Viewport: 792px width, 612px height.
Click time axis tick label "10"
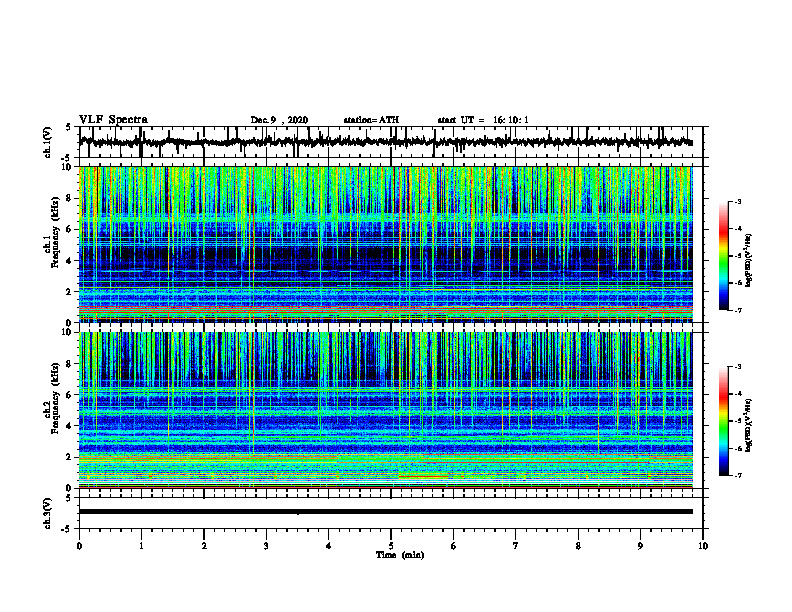coord(703,546)
